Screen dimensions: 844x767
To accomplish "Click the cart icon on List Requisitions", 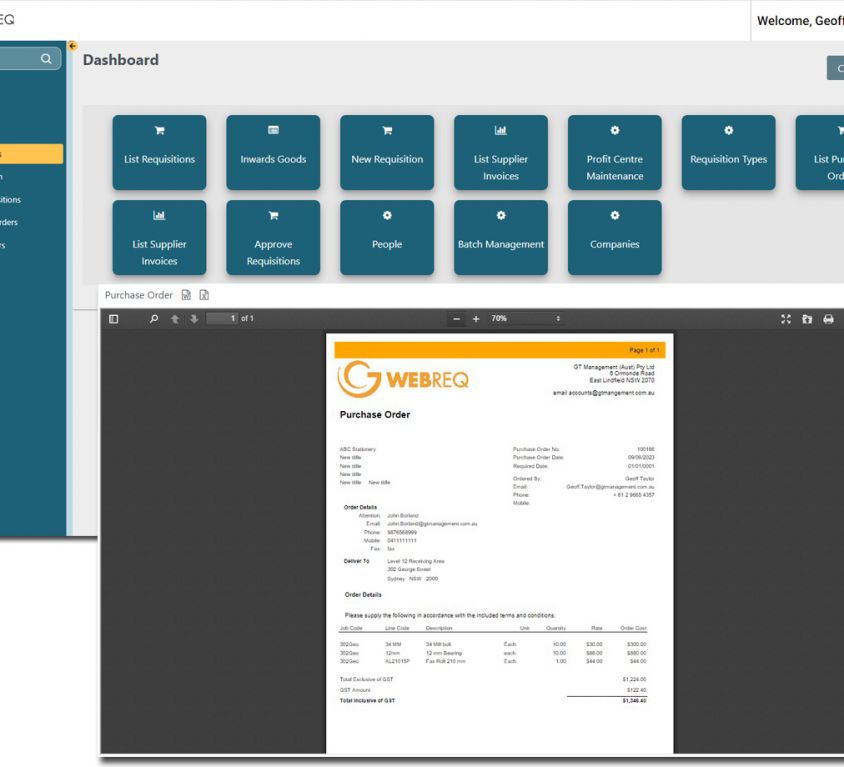I will point(159,130).
